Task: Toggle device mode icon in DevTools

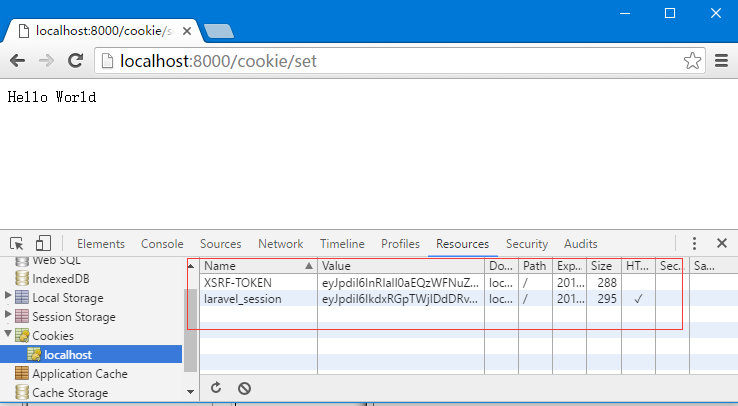Action: [x=43, y=243]
